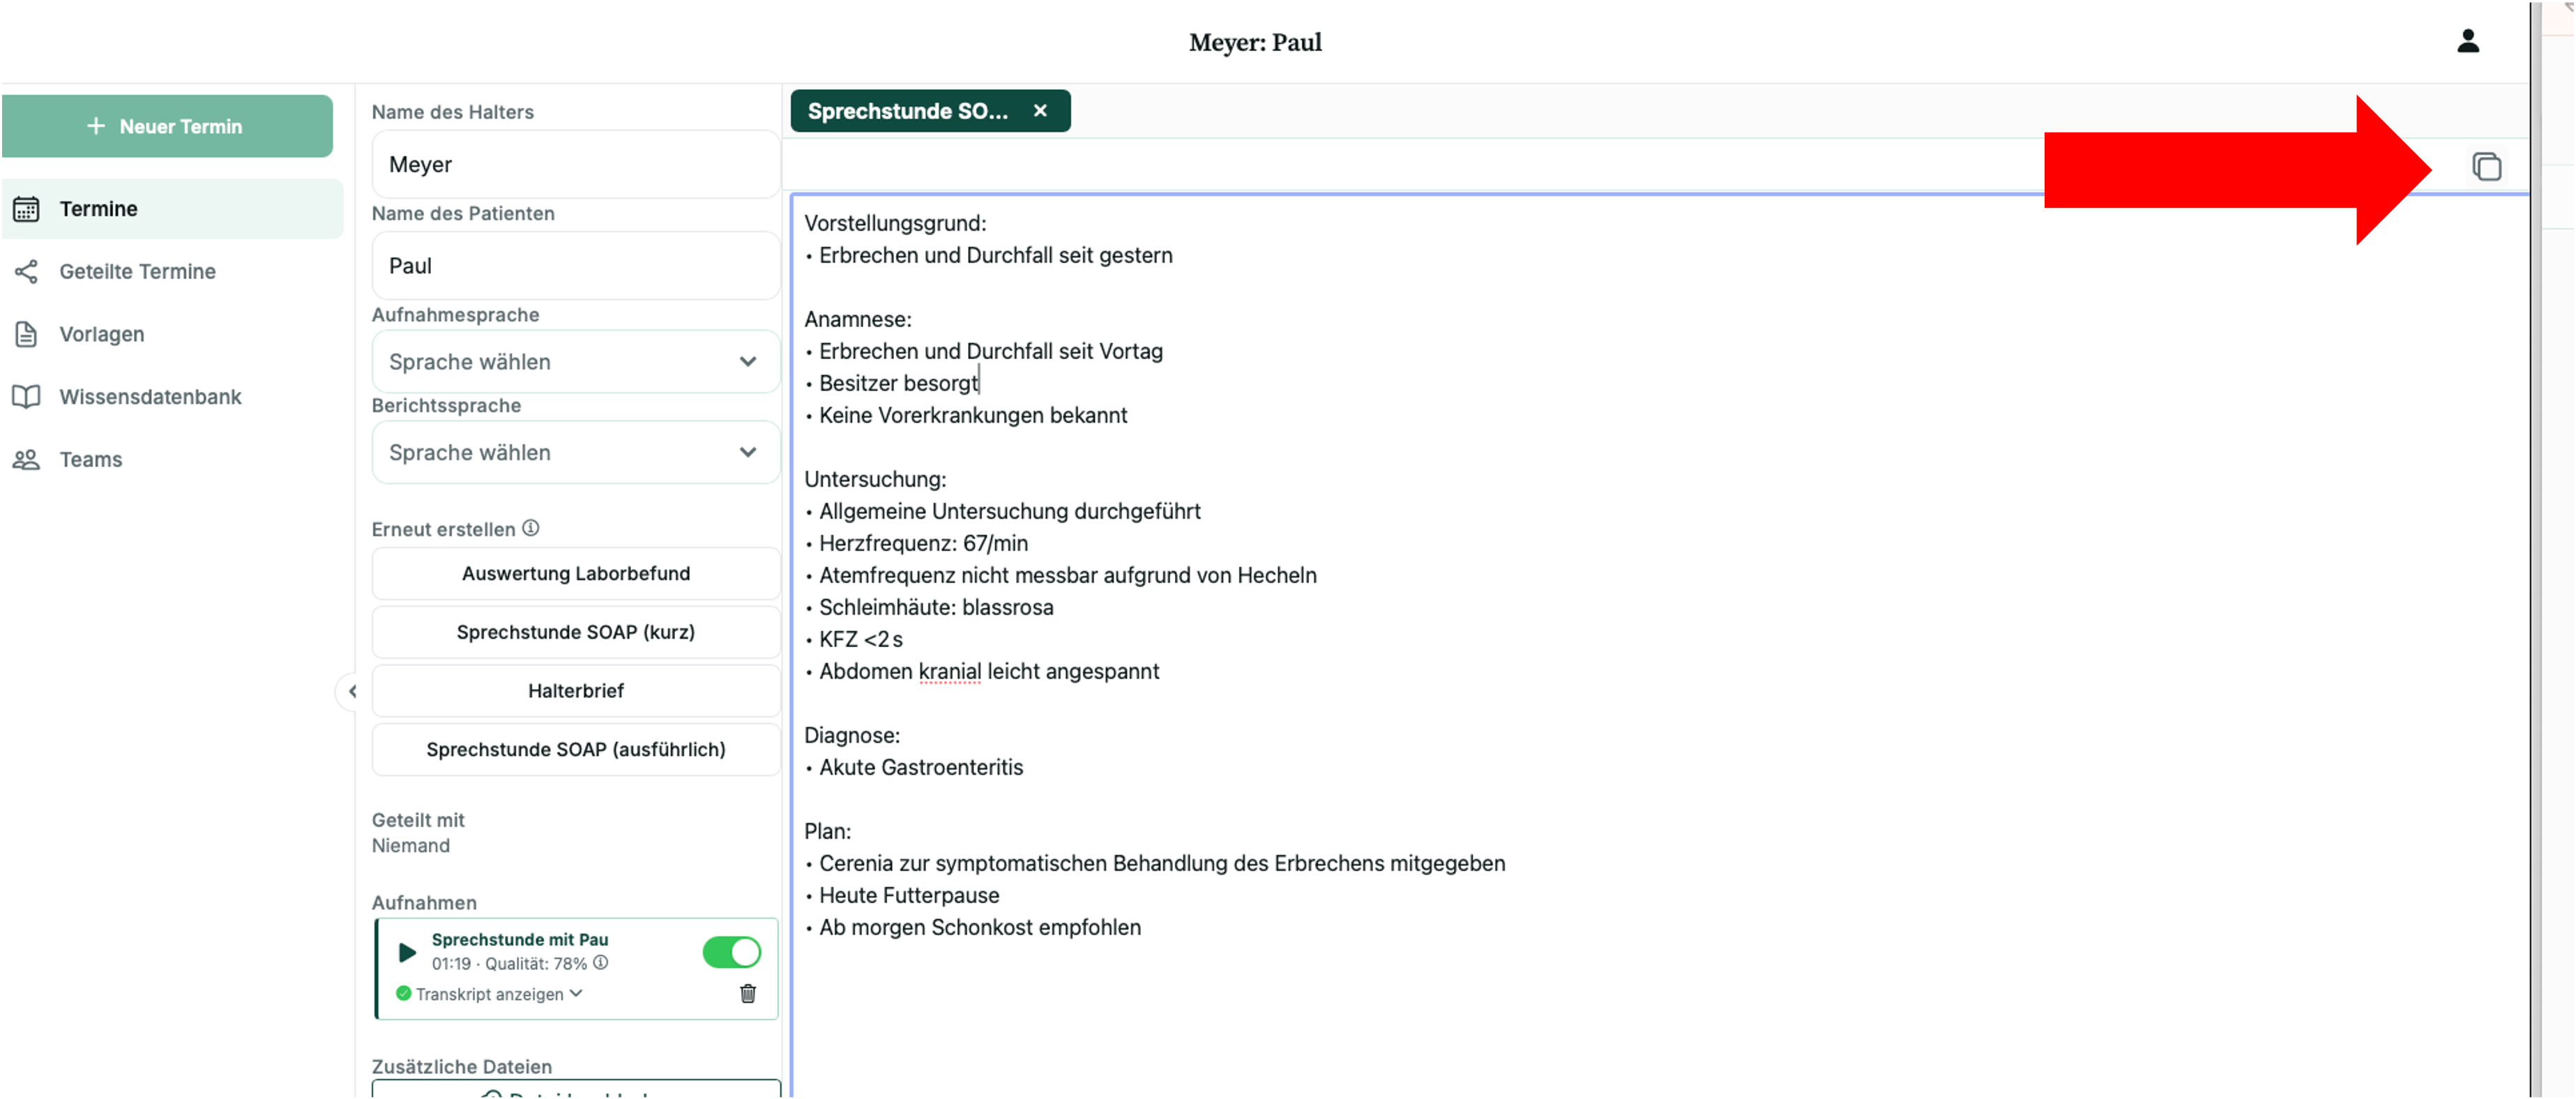Toggle the recording's green switch off

(x=731, y=952)
